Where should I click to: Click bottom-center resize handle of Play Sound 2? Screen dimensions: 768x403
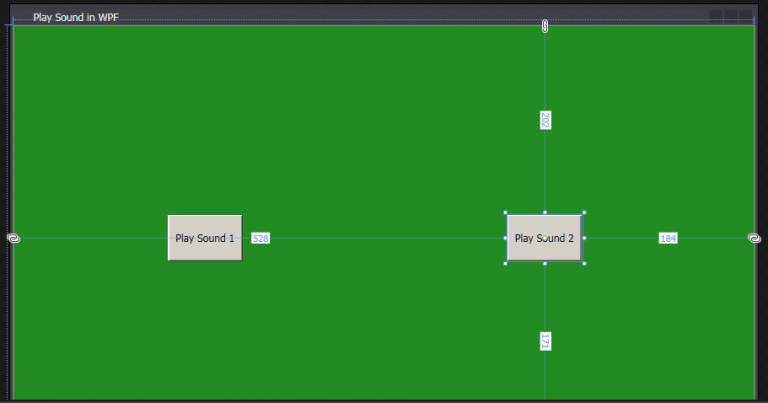545,263
